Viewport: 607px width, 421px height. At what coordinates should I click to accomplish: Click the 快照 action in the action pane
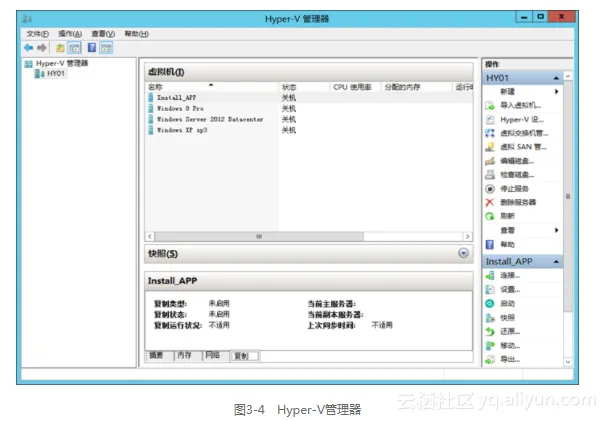click(500, 318)
